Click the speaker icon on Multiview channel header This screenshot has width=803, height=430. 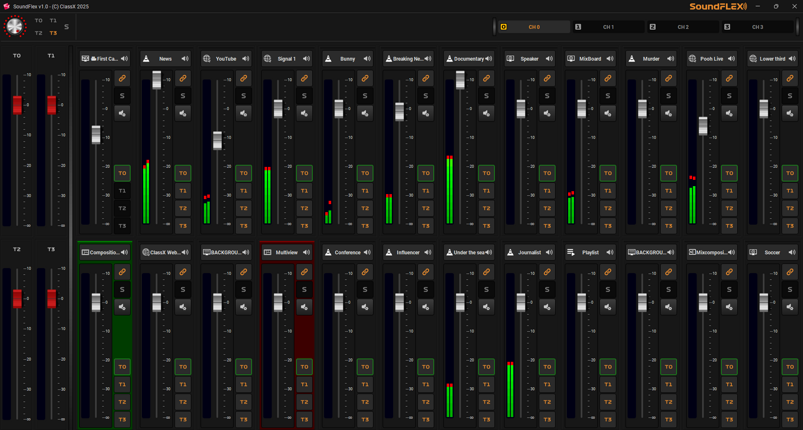click(x=306, y=252)
